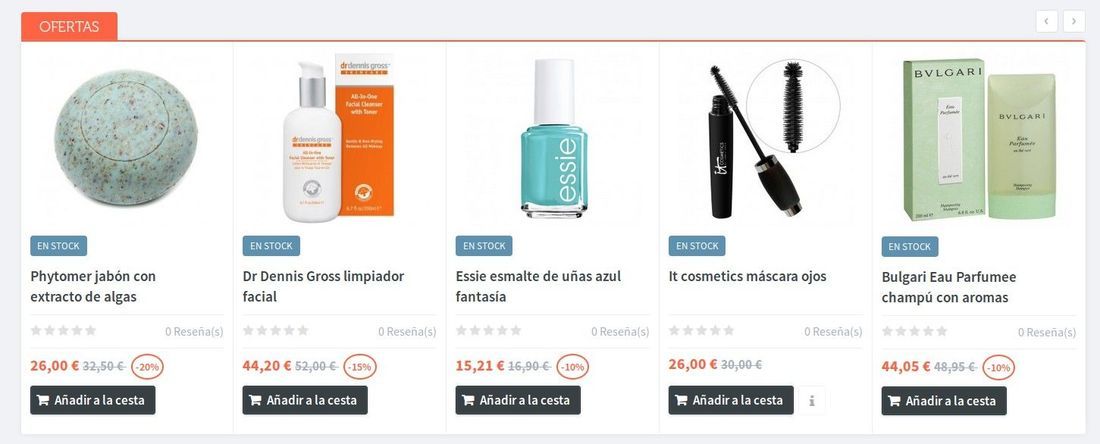The image size is (1100, 444).
Task: Click the -20% discount badge on Phytomer
Action: [x=147, y=367]
